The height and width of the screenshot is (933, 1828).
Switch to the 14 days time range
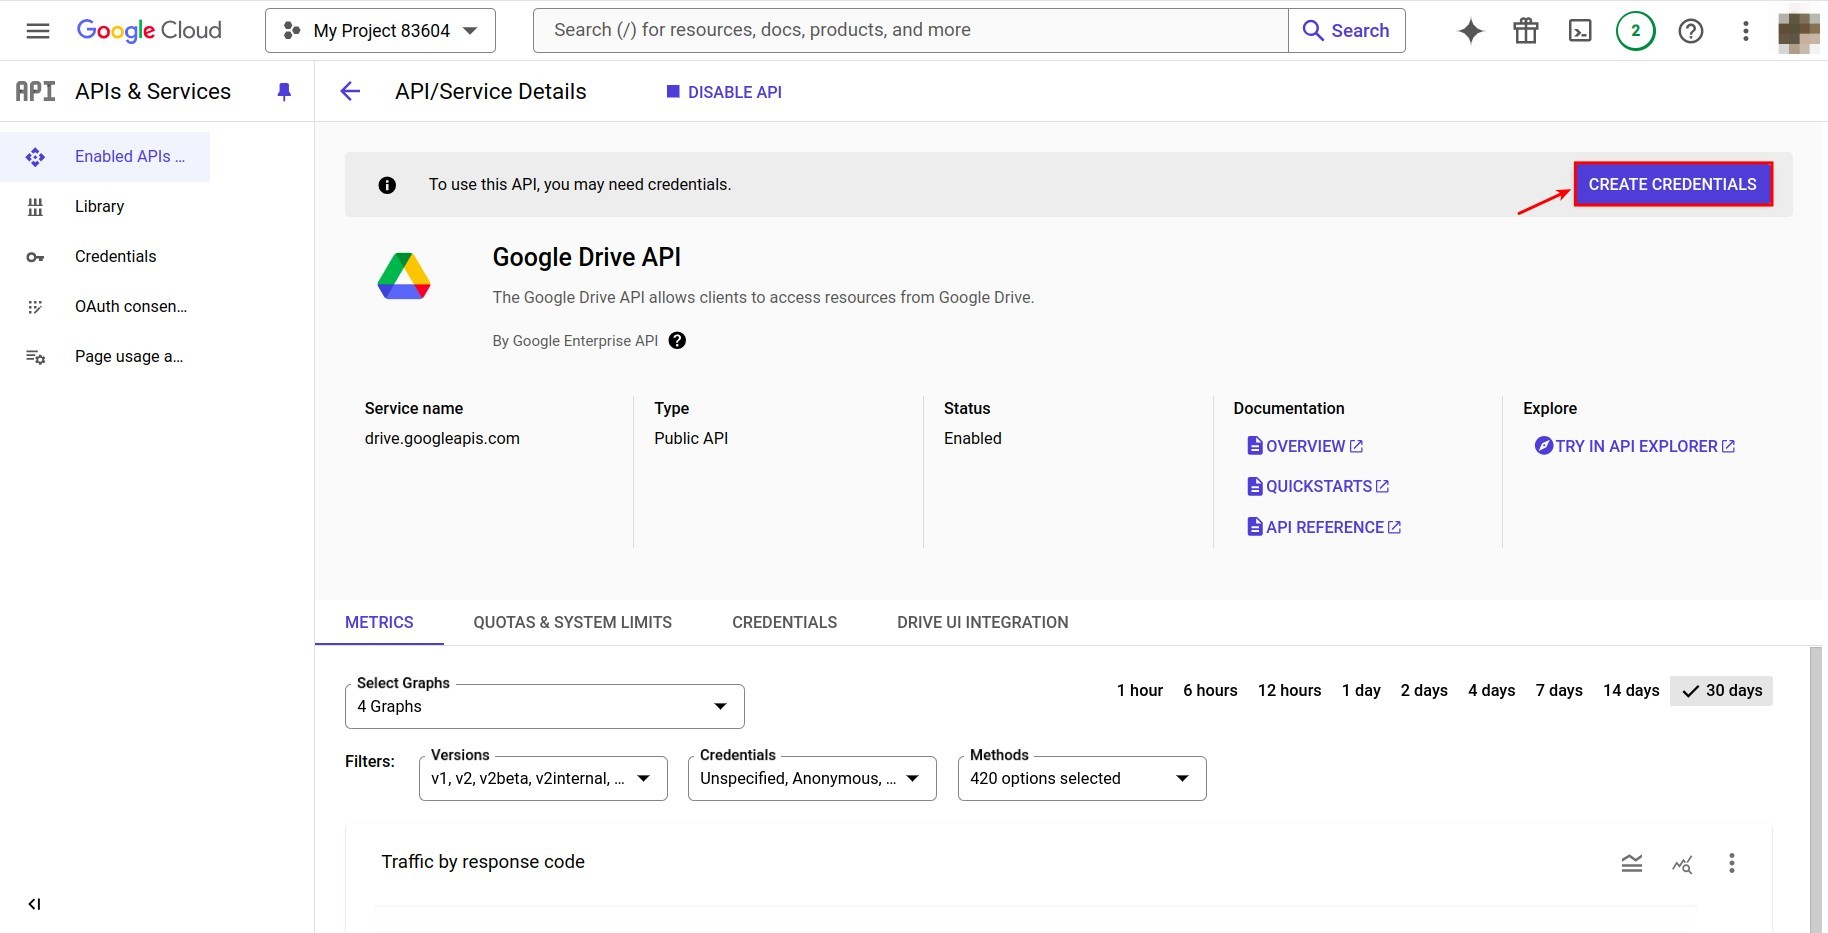coord(1630,690)
